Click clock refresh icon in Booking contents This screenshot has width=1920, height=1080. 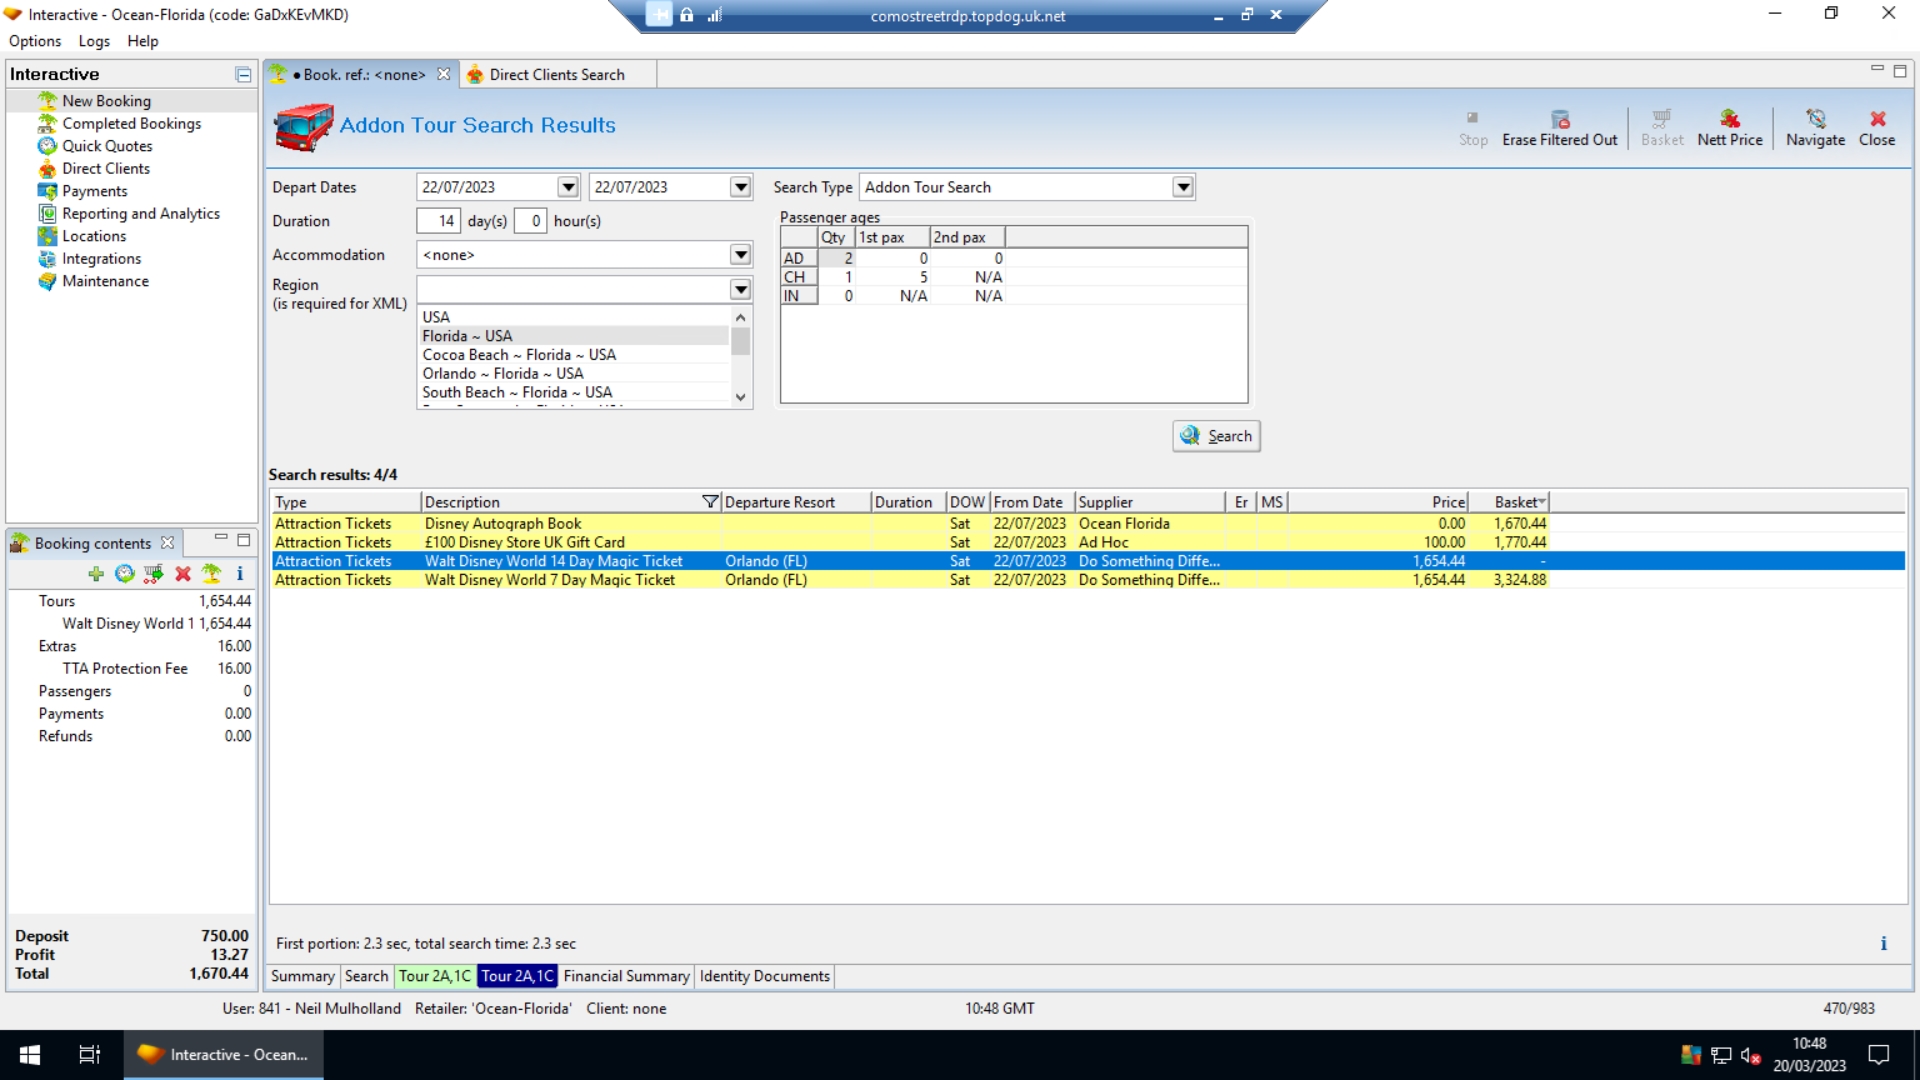pos(125,574)
